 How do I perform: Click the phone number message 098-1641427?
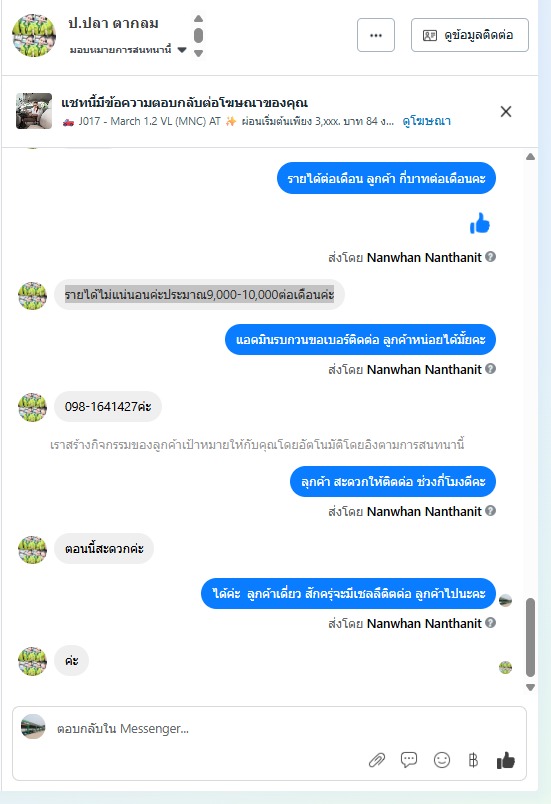tap(108, 407)
